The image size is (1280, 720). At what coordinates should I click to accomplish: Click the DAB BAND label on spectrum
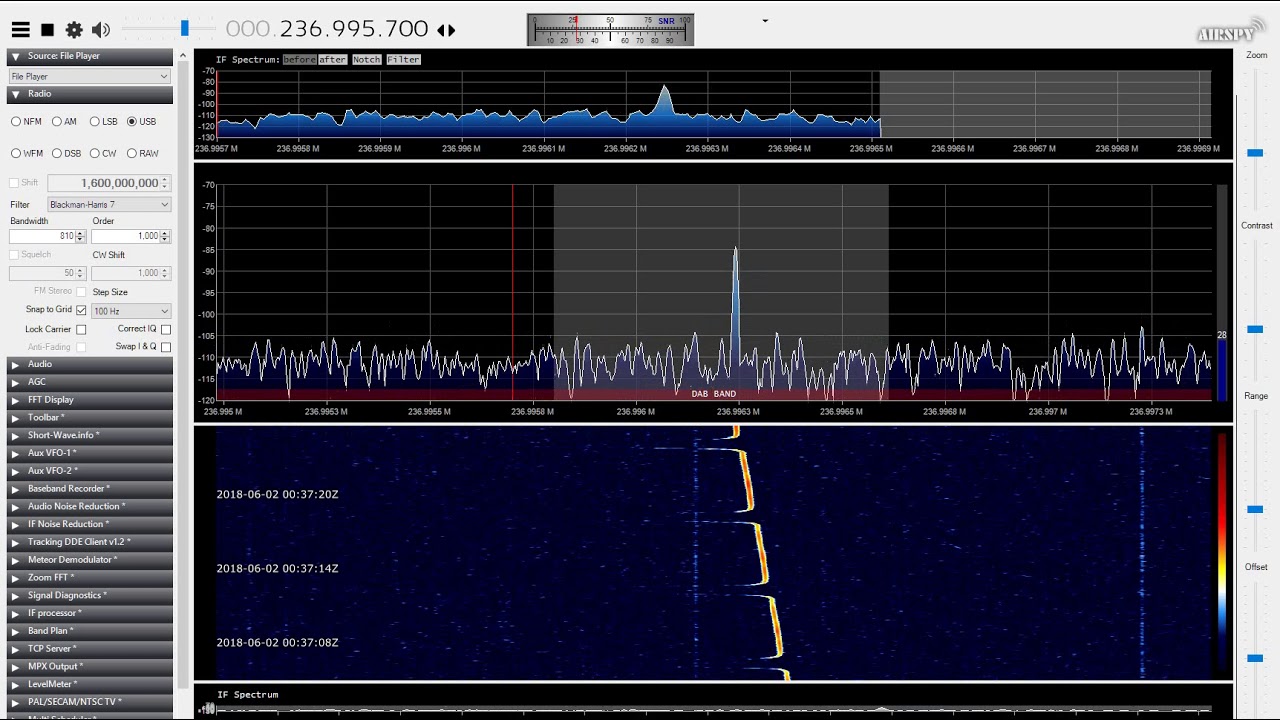pos(714,394)
